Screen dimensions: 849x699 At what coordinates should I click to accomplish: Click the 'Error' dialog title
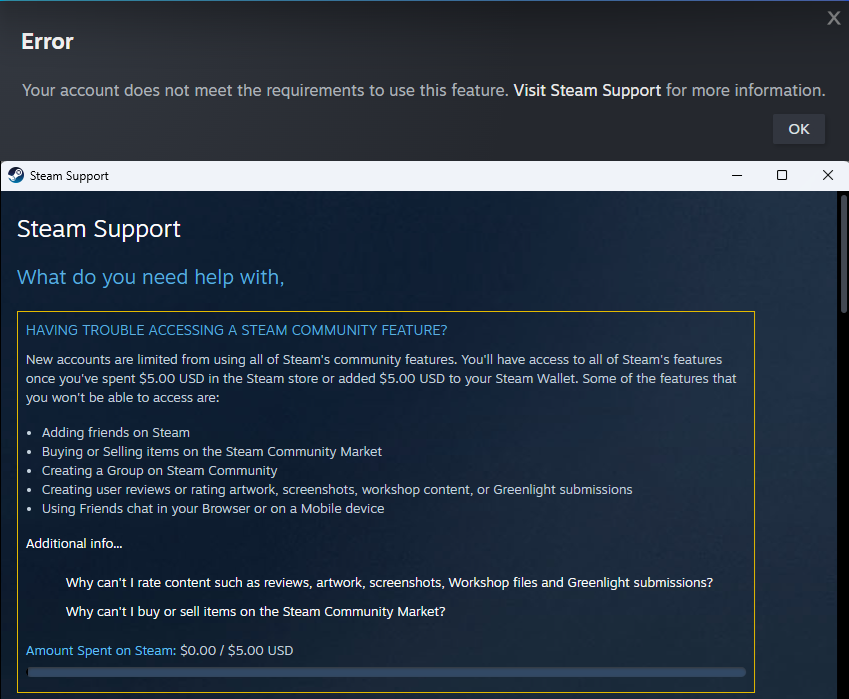pos(47,42)
